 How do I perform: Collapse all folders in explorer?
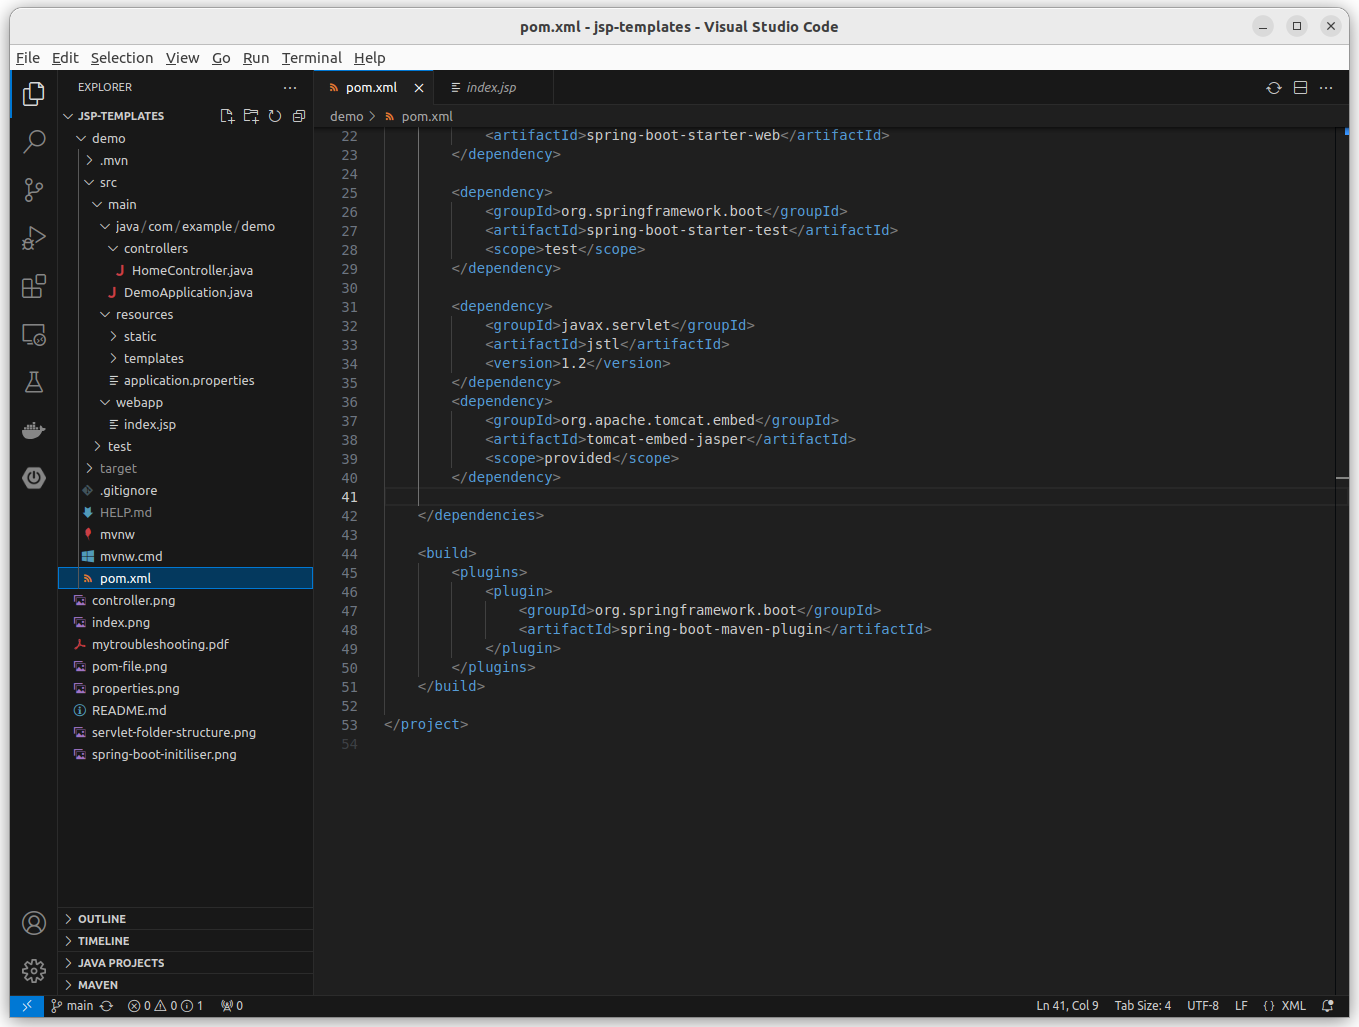click(299, 116)
